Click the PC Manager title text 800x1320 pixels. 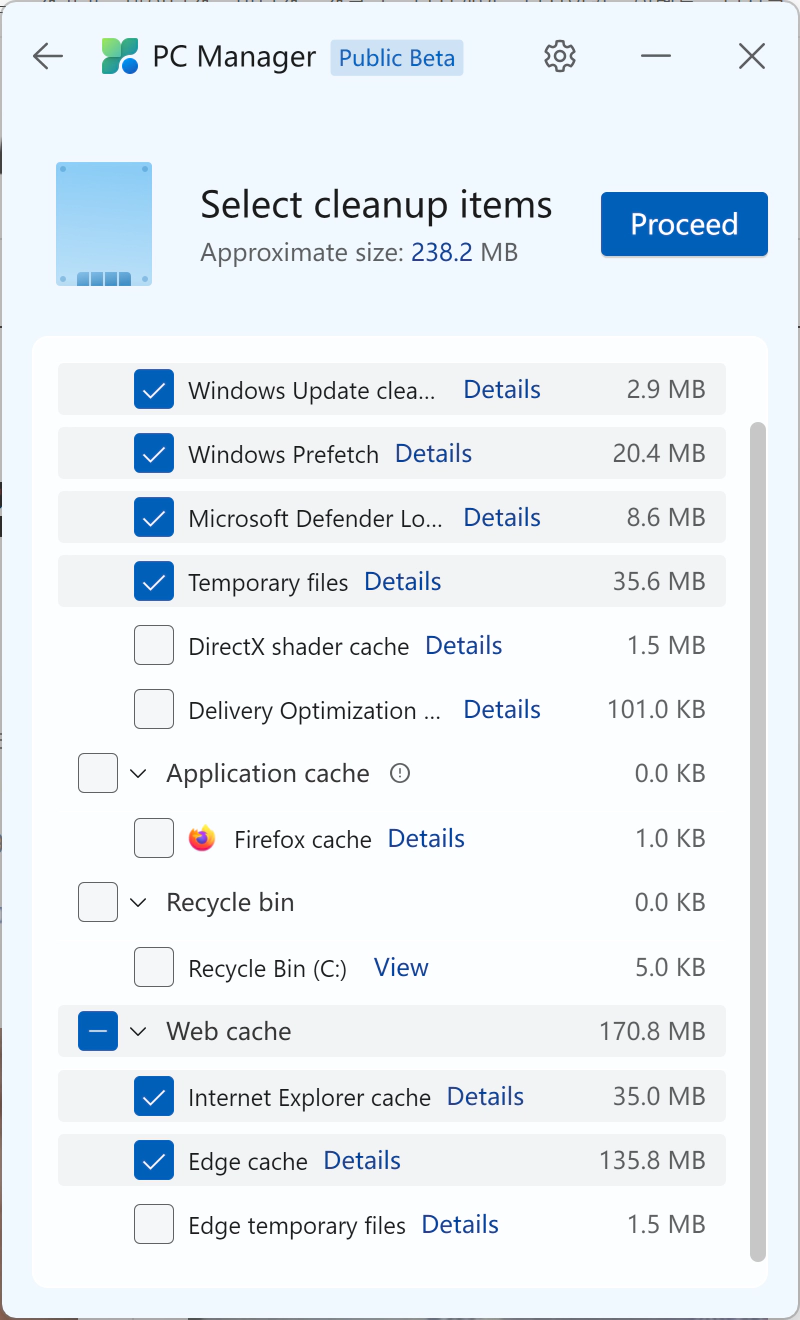pos(234,58)
